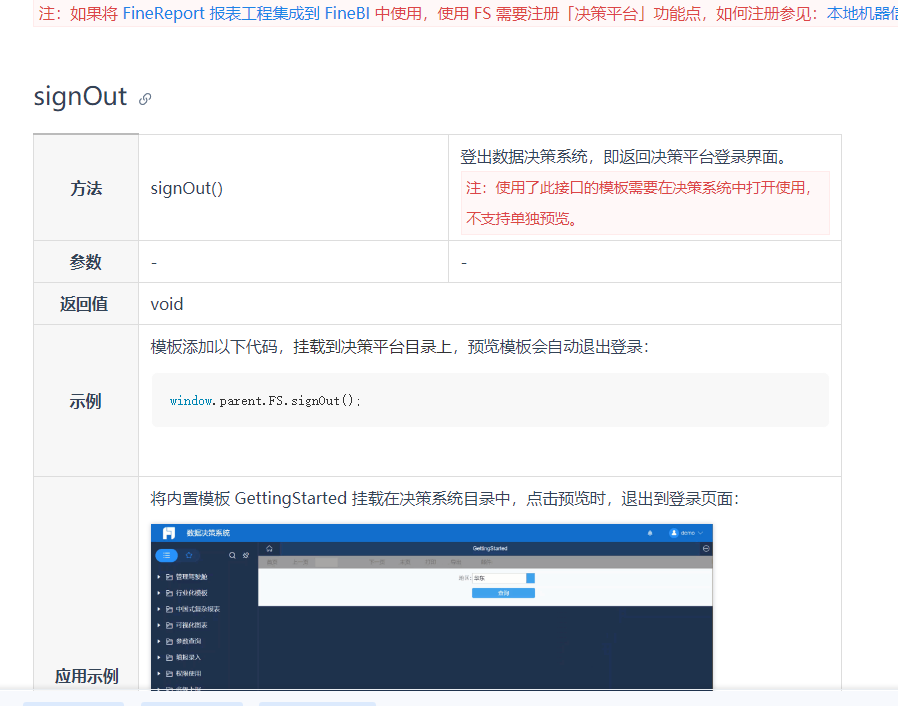Image resolution: width=898 pixels, height=706 pixels.
Task: Toggle the blue list-view directory button
Action: pos(166,555)
